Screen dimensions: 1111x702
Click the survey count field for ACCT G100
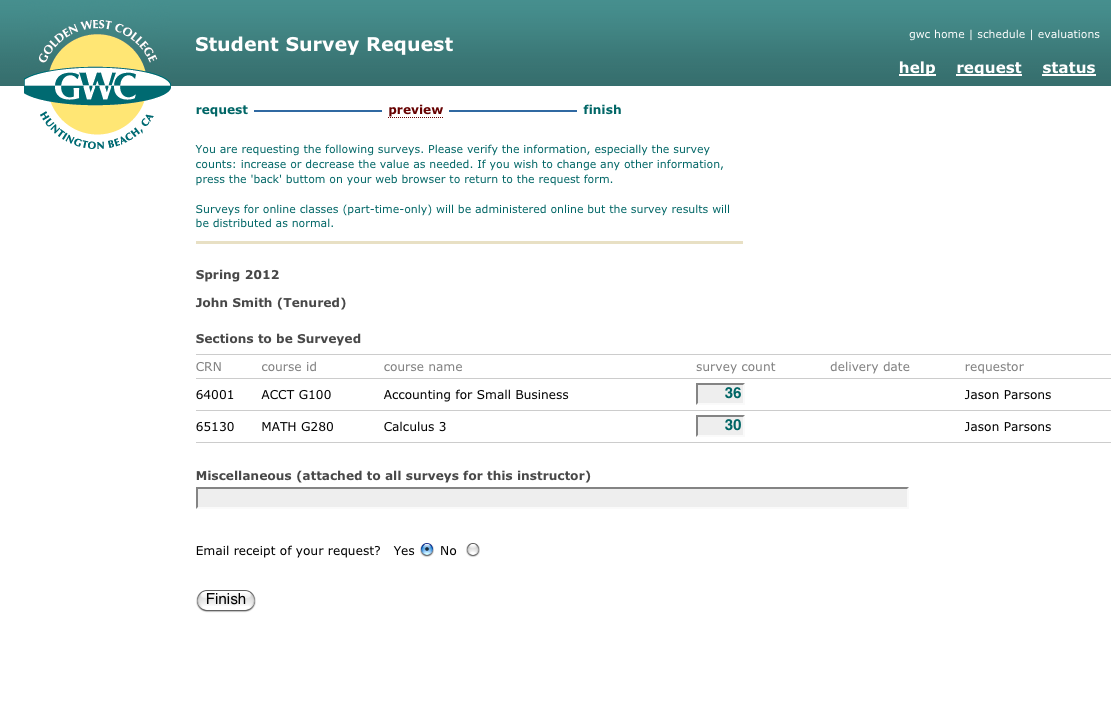(720, 394)
